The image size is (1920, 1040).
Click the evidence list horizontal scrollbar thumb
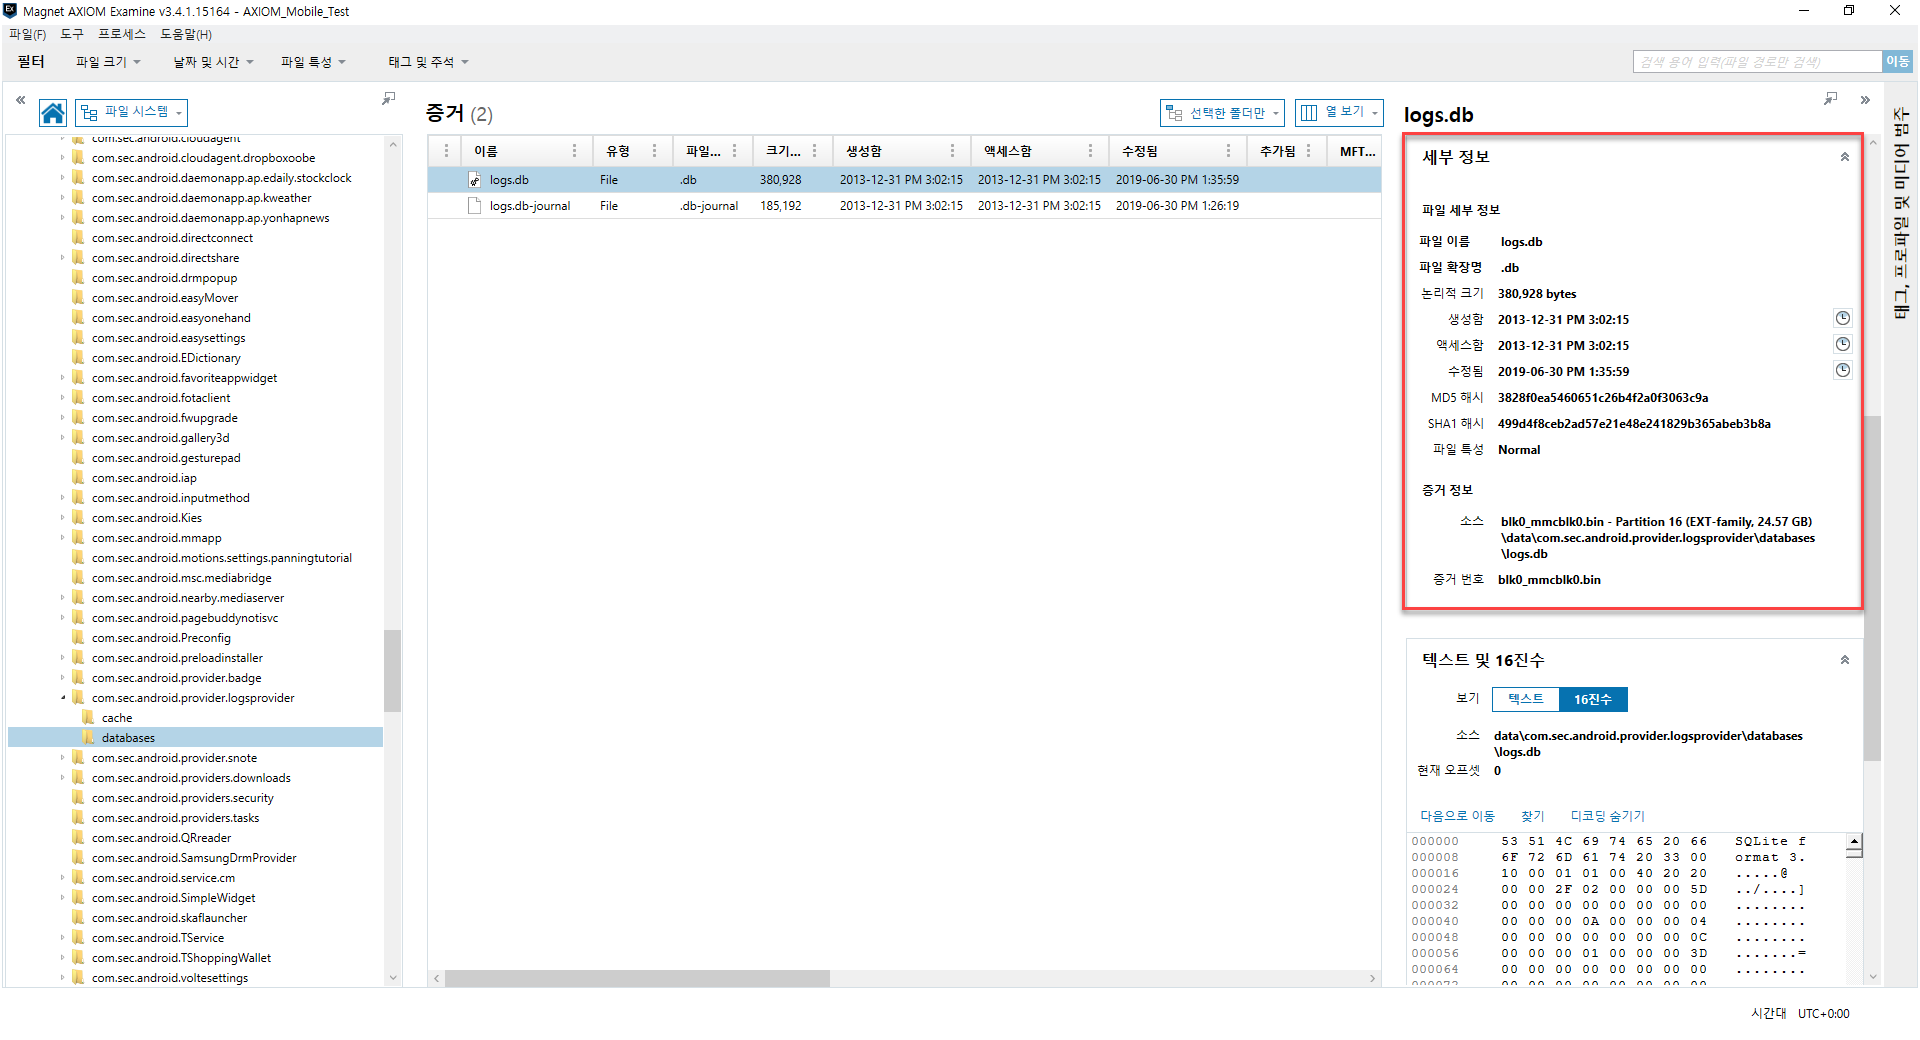637,978
